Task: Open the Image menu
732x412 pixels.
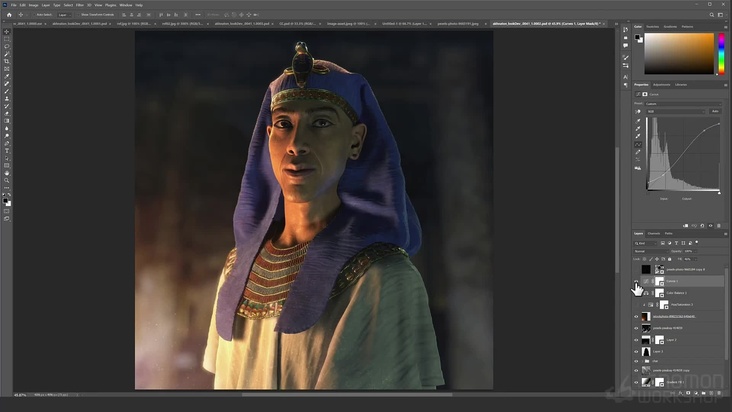Action: point(33,5)
